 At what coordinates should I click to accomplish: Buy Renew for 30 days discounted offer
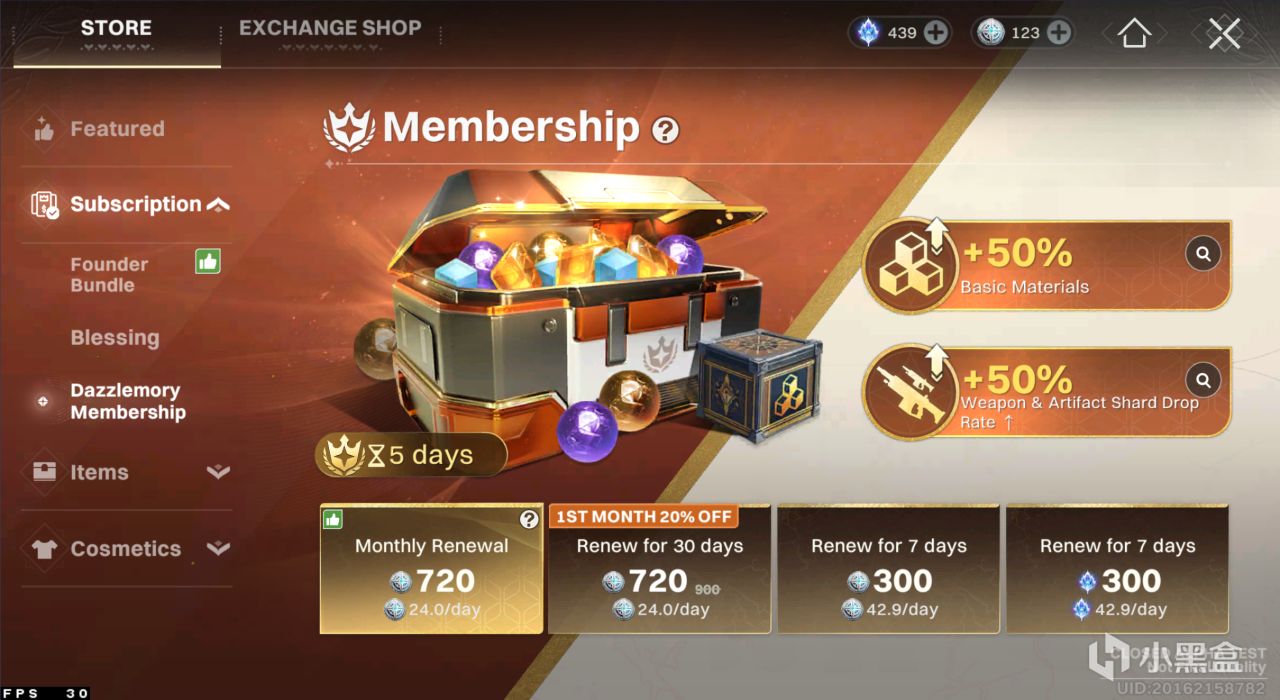click(660, 569)
